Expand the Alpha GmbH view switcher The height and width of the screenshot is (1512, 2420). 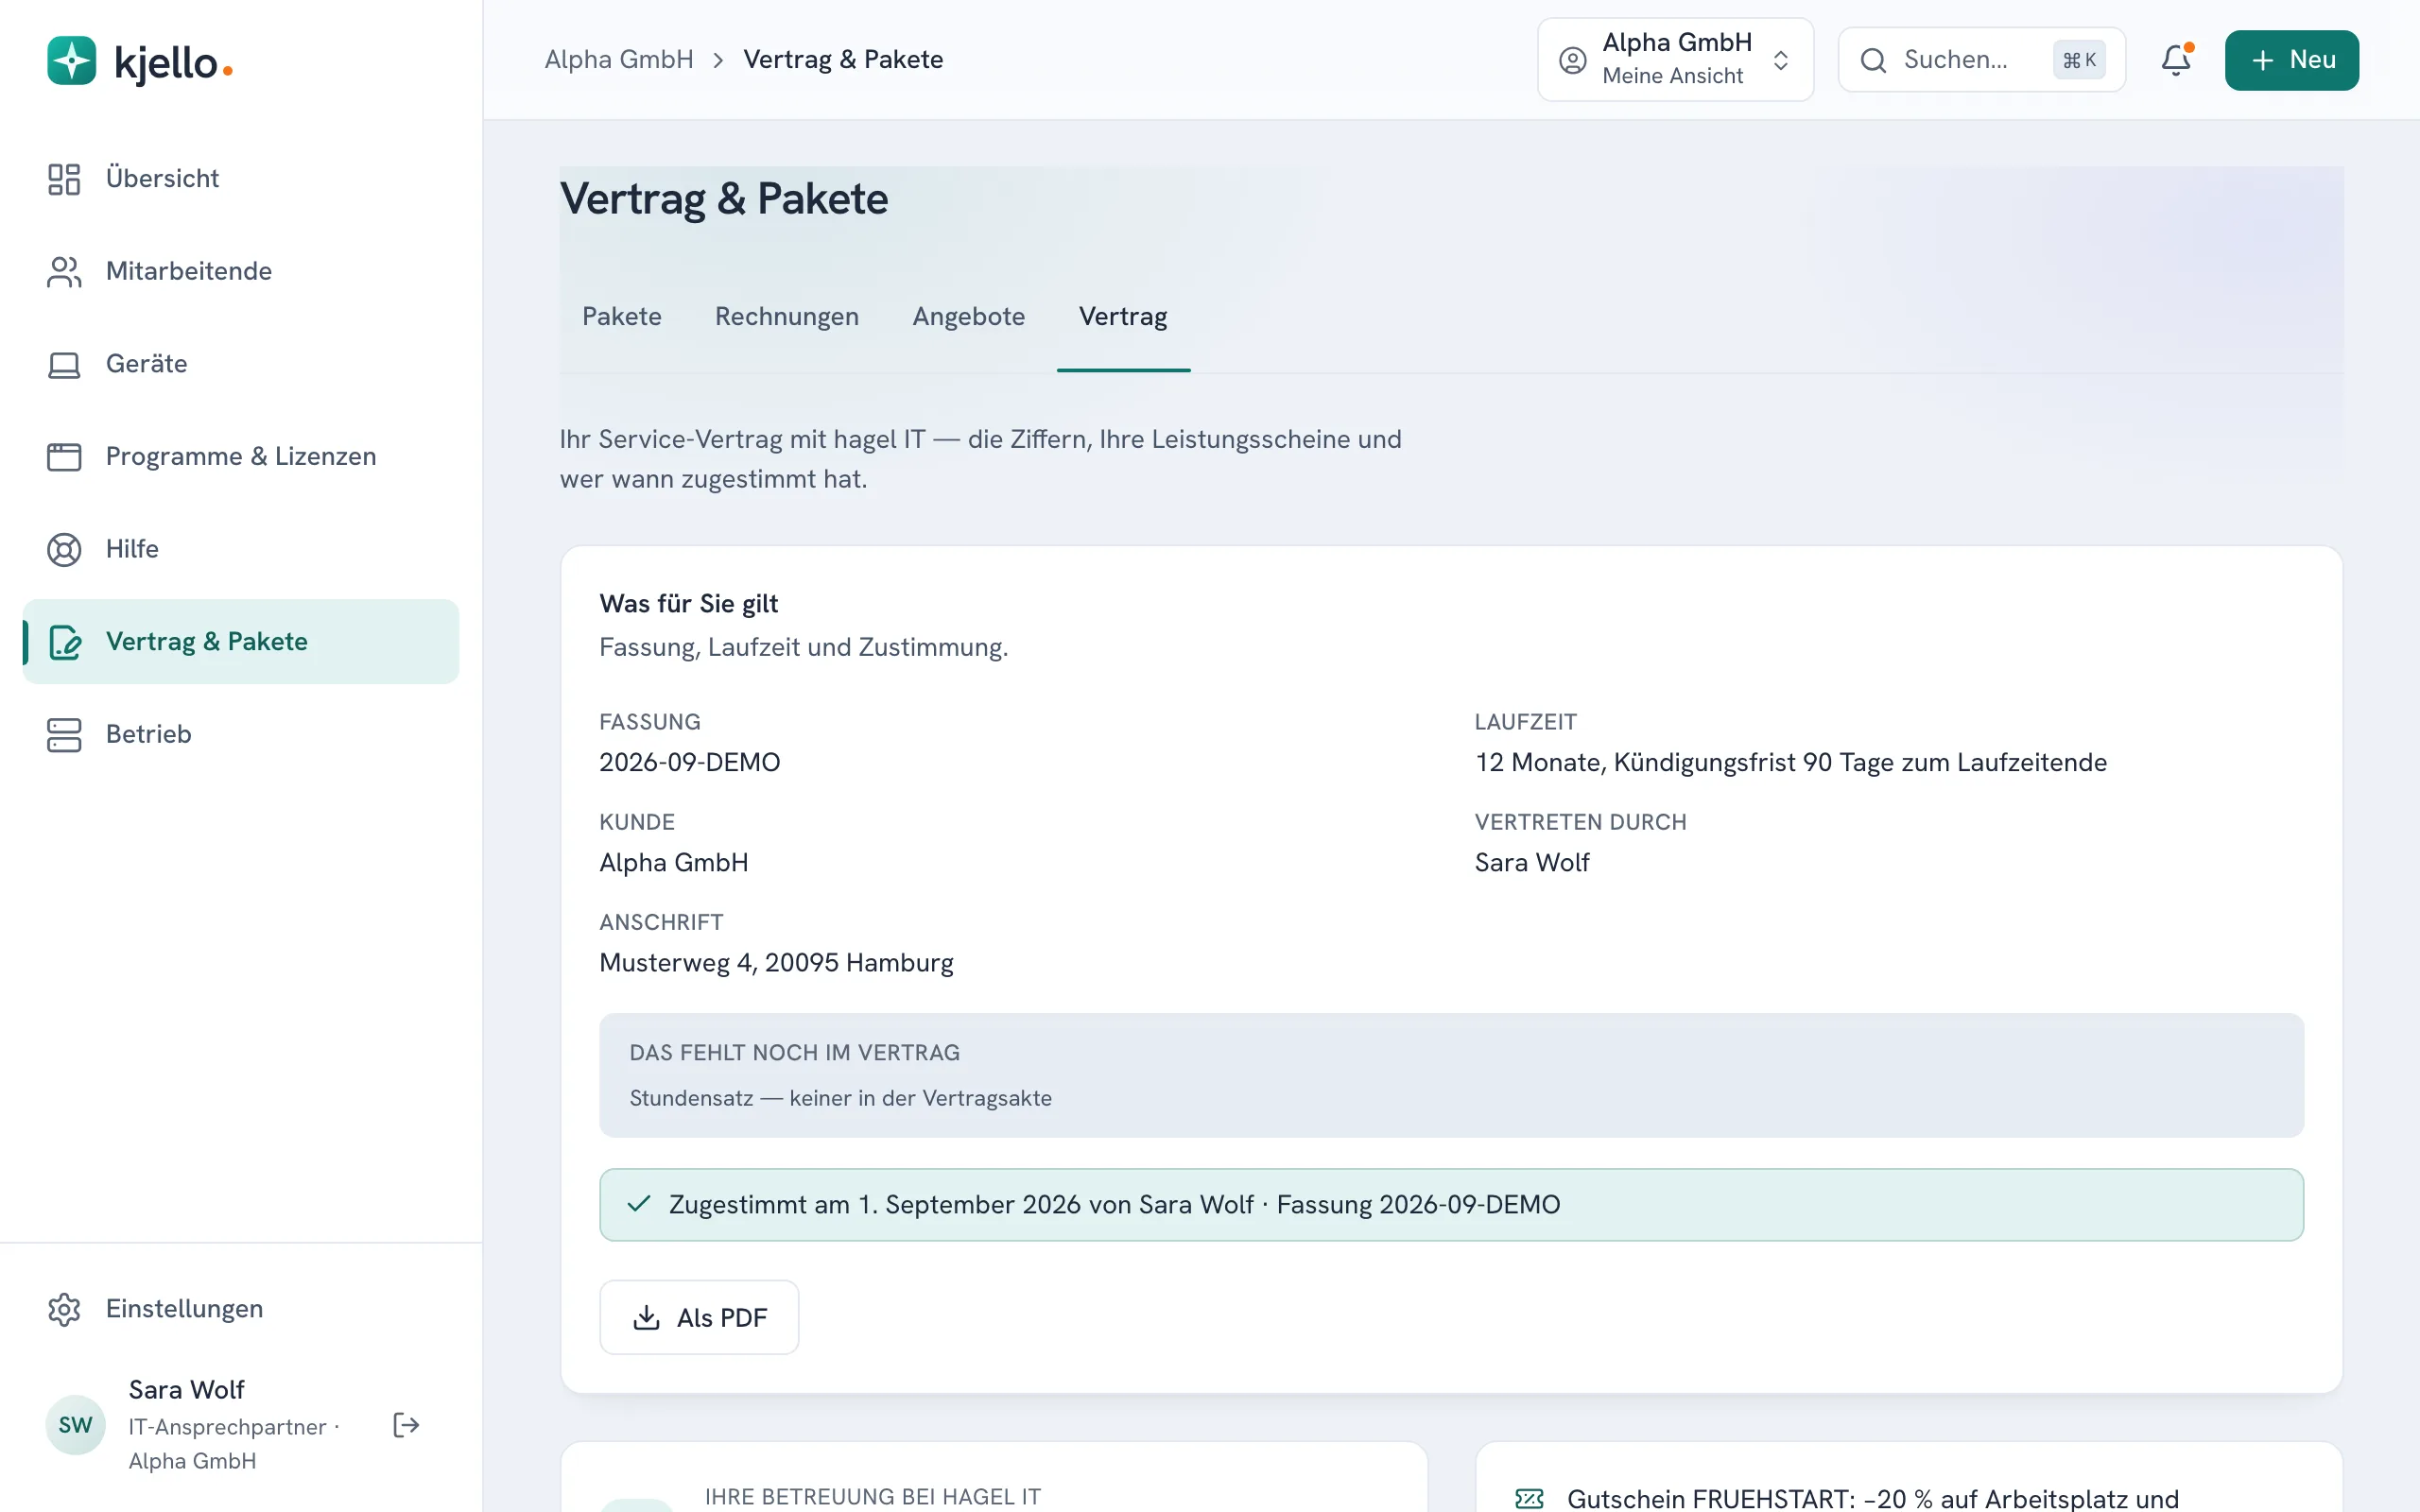click(1675, 60)
